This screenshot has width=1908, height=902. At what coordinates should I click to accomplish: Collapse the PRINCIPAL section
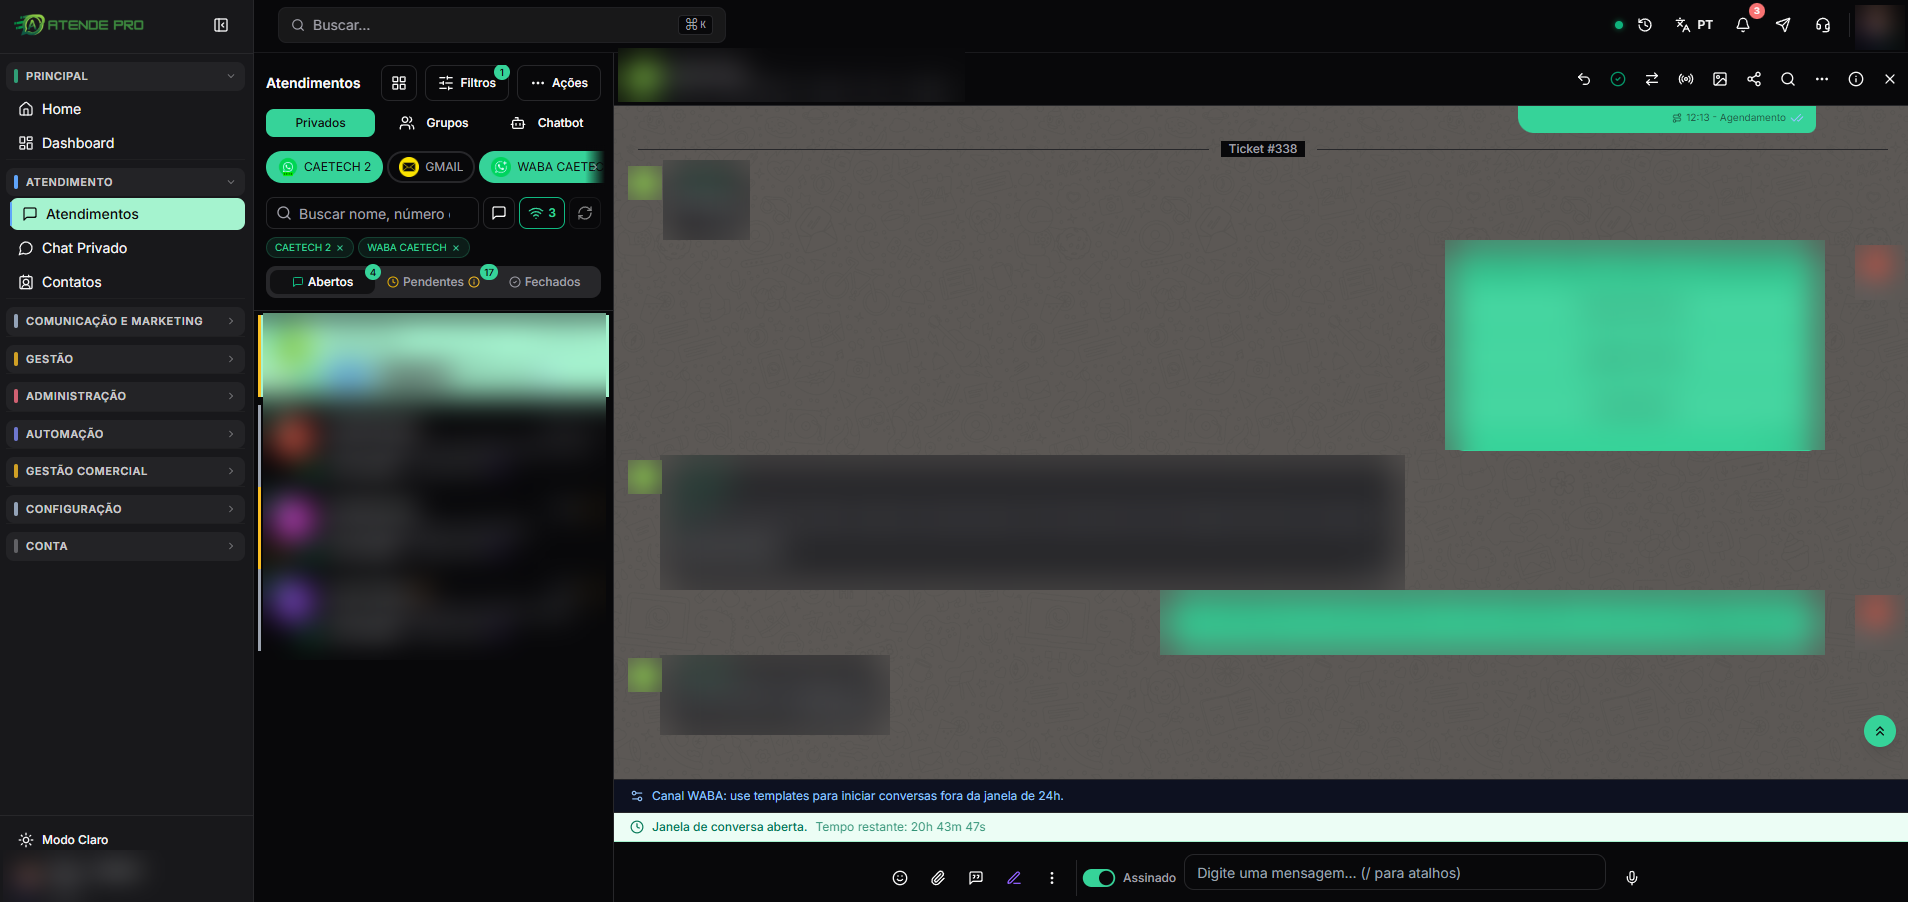tap(126, 76)
